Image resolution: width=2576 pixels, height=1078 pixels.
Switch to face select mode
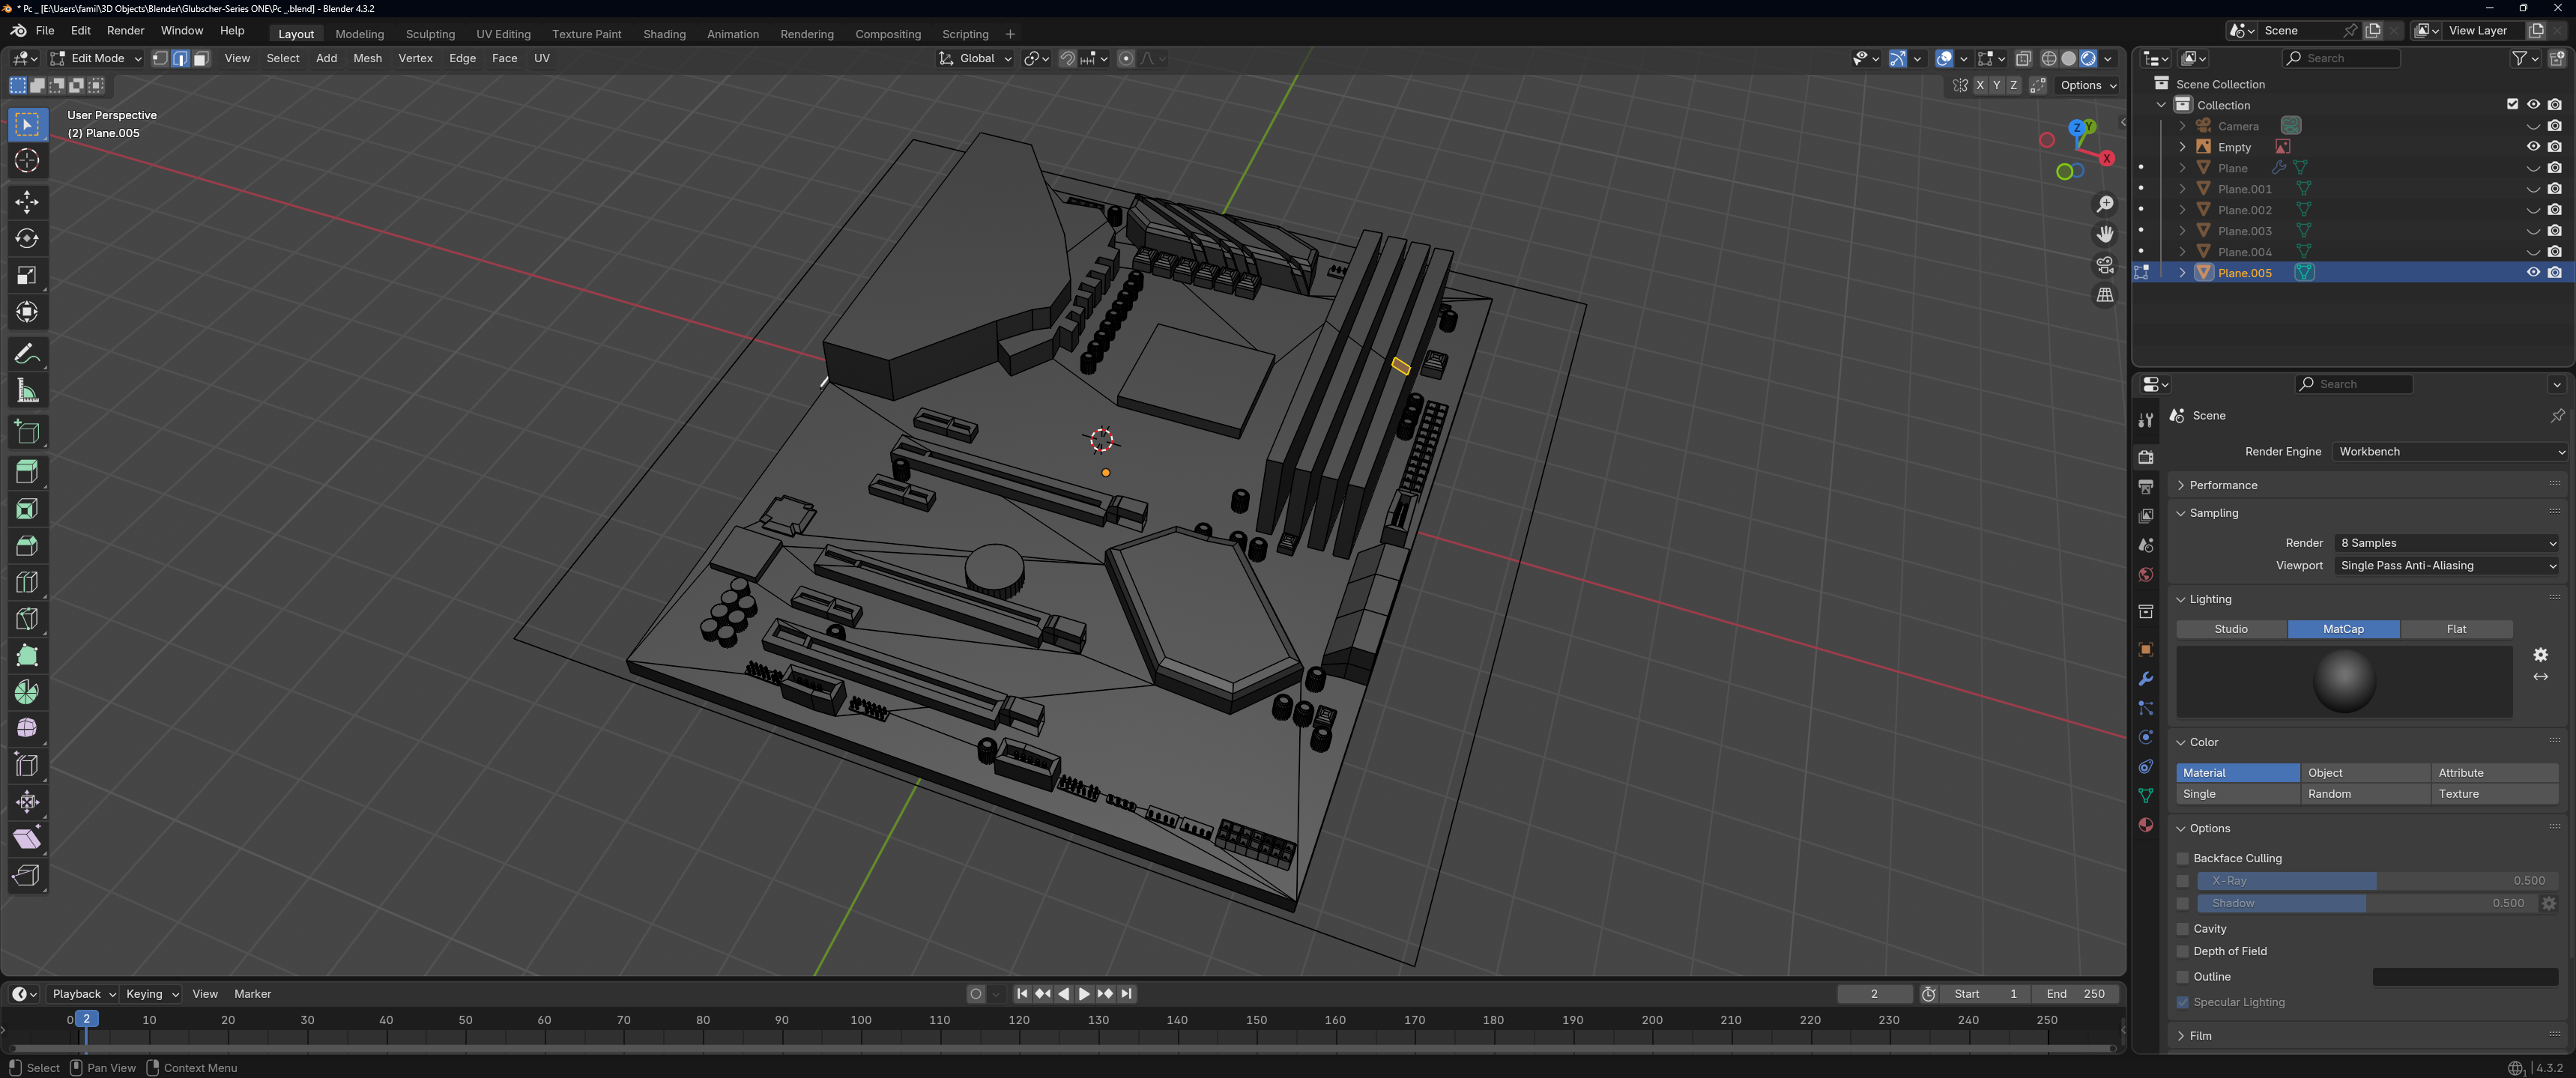pos(201,59)
